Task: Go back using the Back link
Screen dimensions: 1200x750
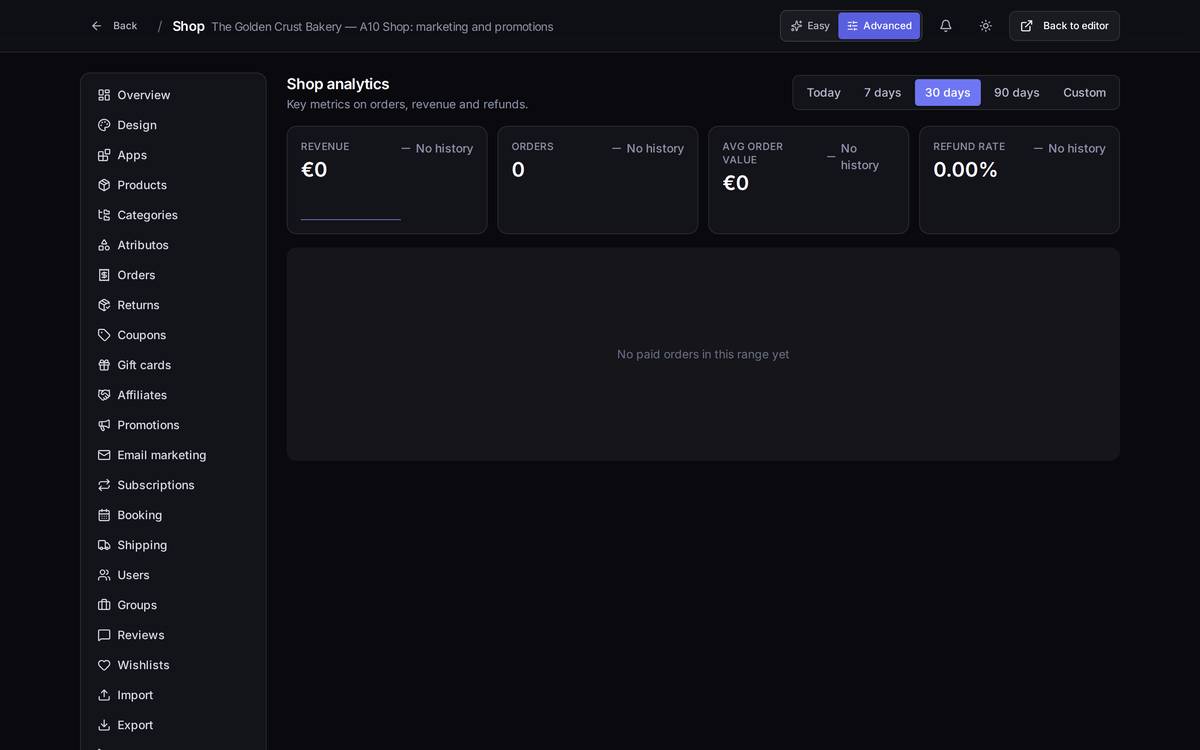Action: point(114,26)
